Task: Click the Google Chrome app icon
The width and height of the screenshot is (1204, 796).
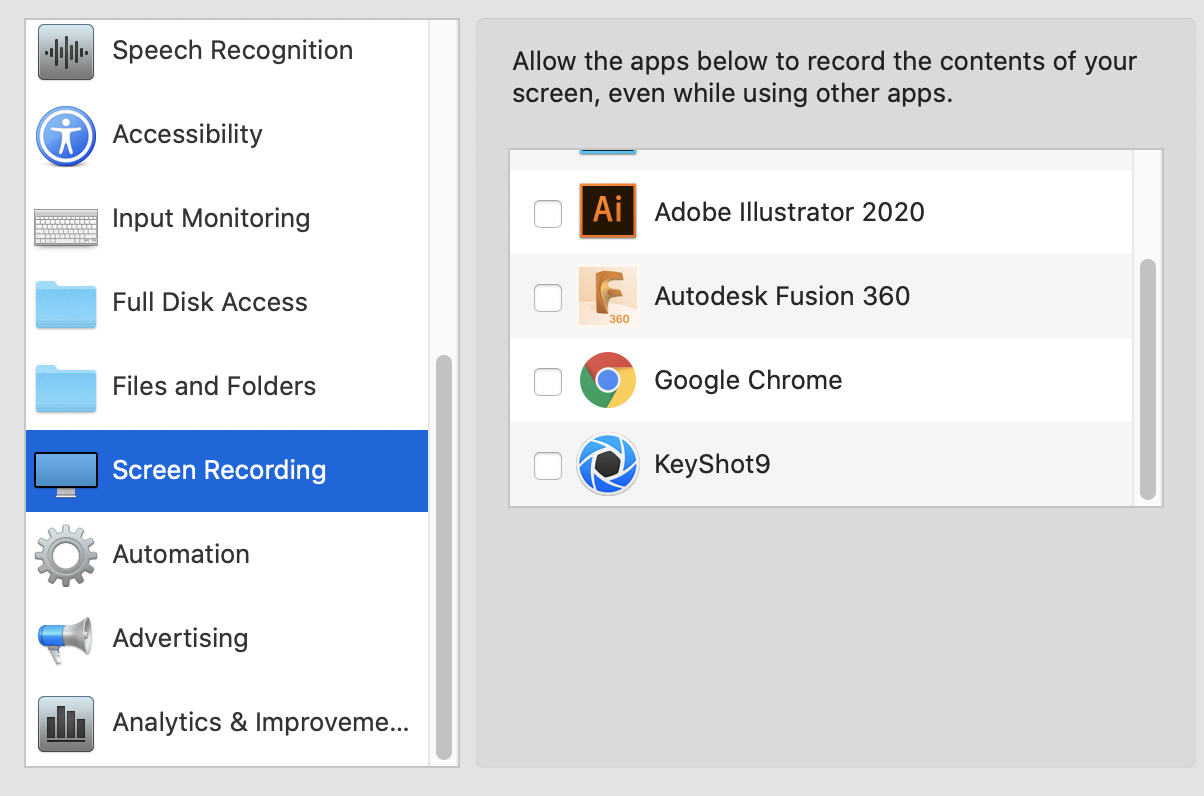Action: click(608, 380)
